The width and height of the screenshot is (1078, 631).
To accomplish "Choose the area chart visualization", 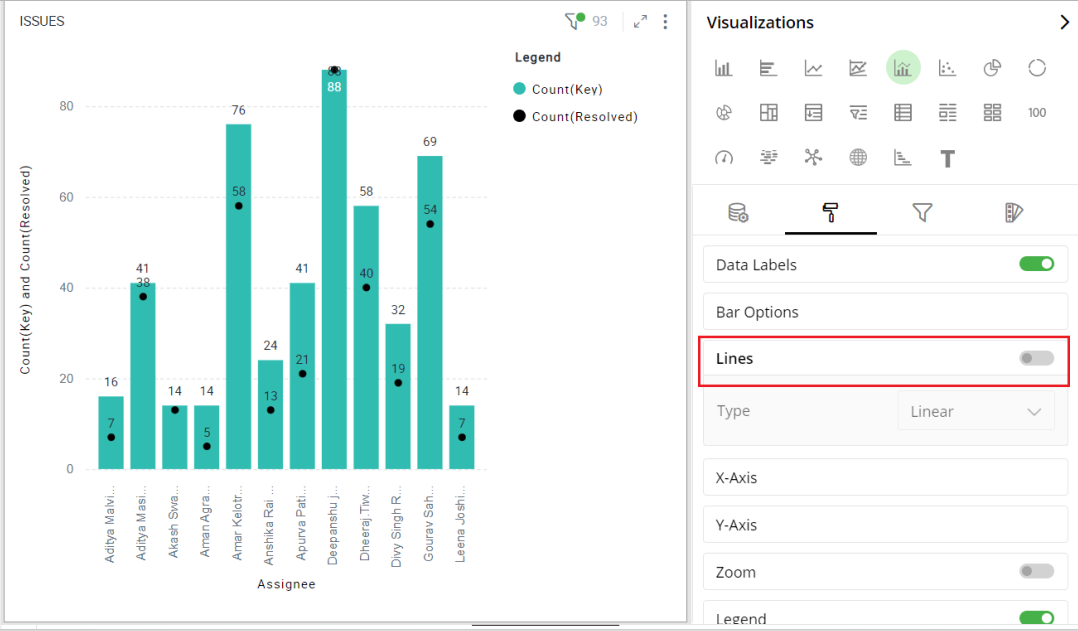I will (858, 68).
